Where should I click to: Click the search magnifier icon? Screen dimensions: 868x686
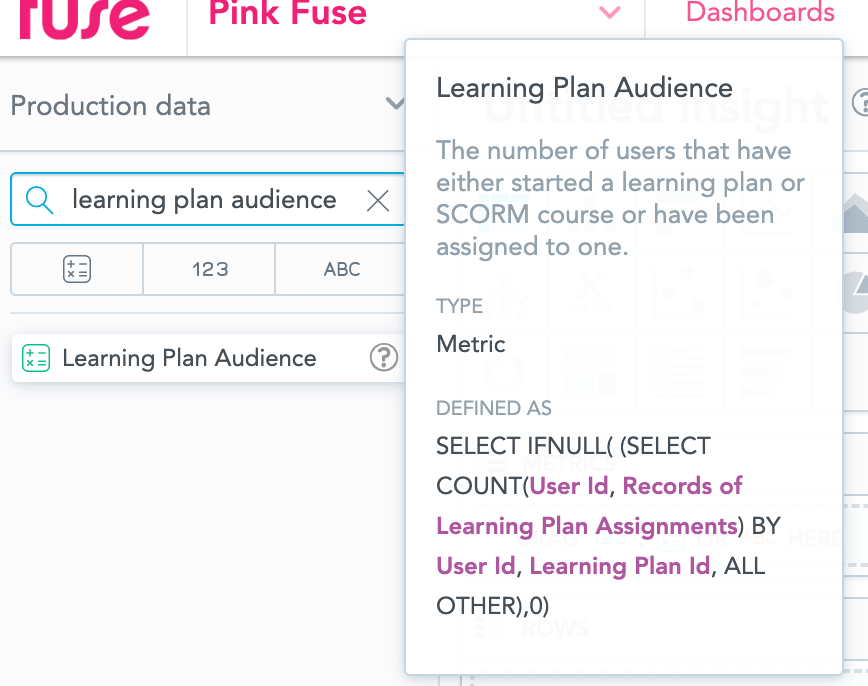click(x=39, y=200)
